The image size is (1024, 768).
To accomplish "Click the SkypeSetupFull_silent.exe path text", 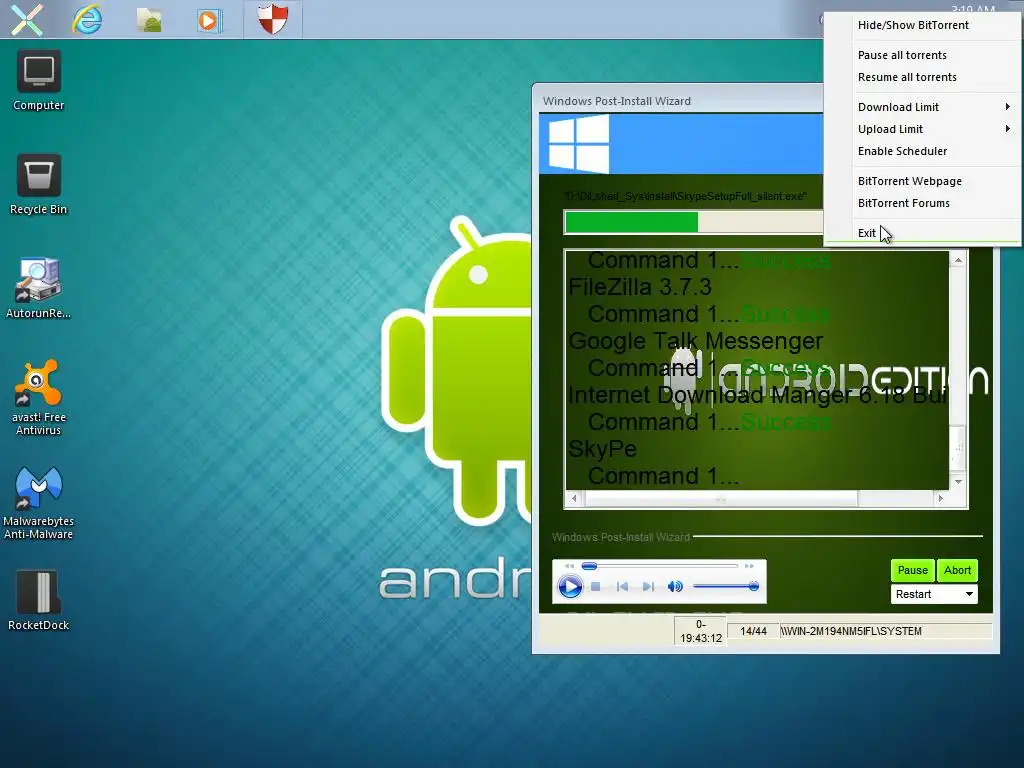I will (x=686, y=196).
